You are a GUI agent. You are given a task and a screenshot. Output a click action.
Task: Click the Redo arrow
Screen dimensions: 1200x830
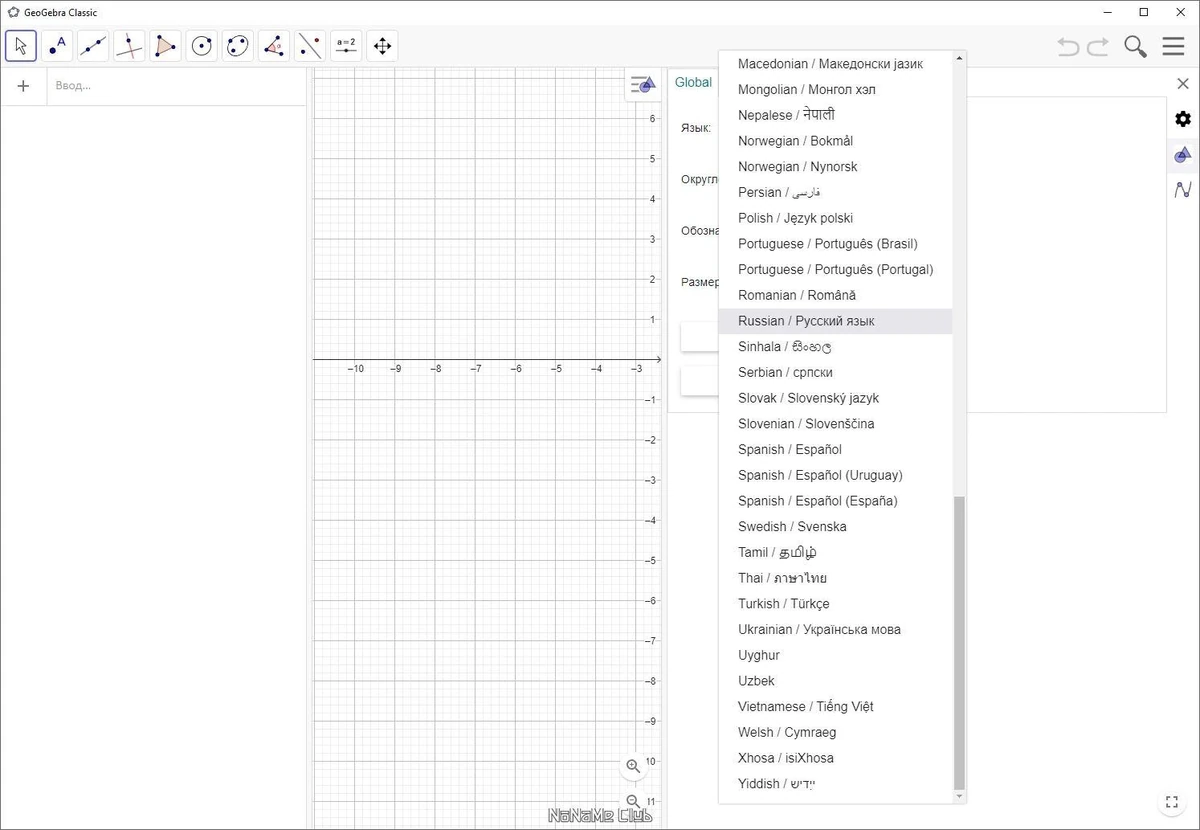pos(1098,46)
